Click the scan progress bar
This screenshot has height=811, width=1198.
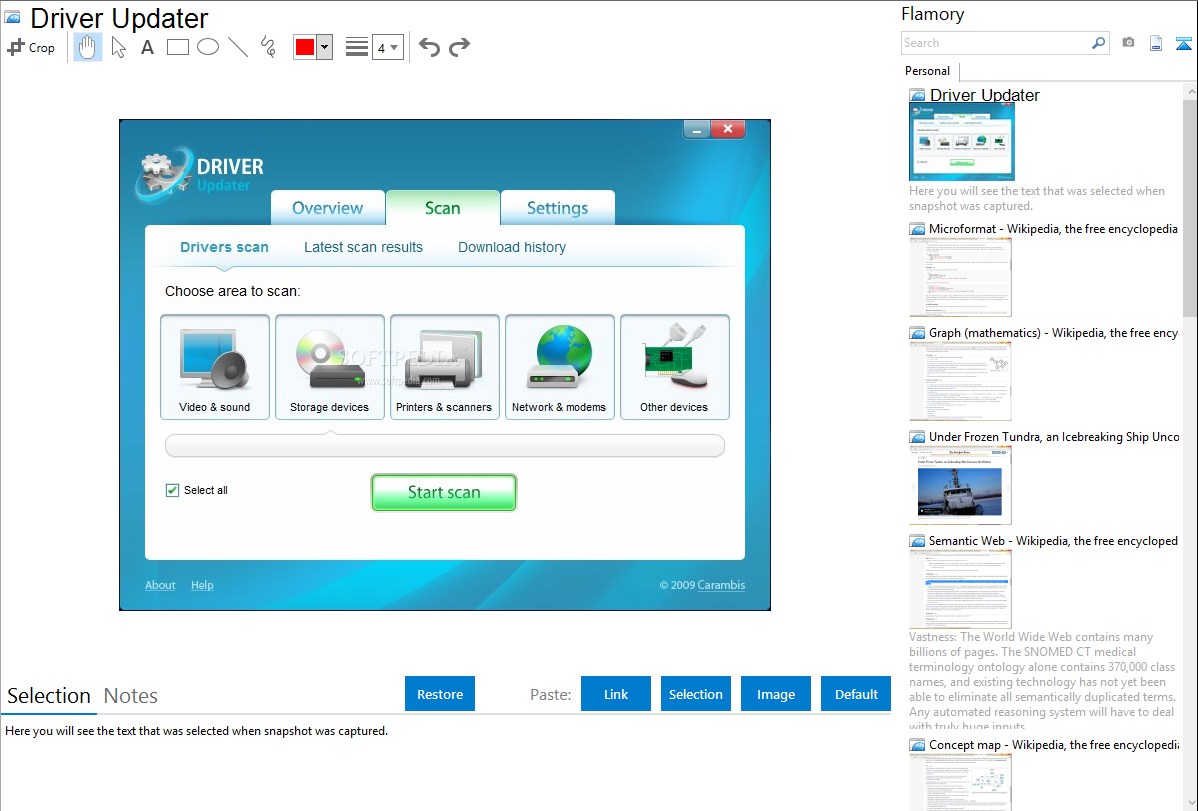(445, 446)
